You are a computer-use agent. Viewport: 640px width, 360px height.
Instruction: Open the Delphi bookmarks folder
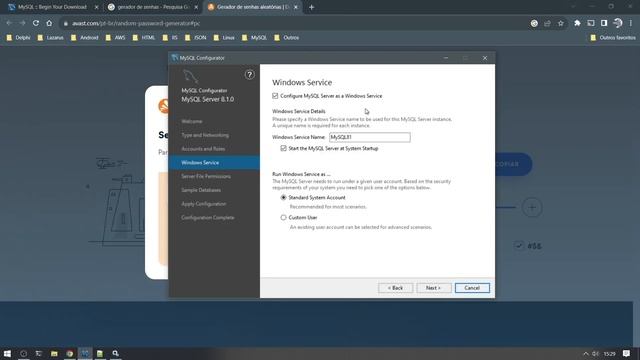pyautogui.click(x=18, y=38)
